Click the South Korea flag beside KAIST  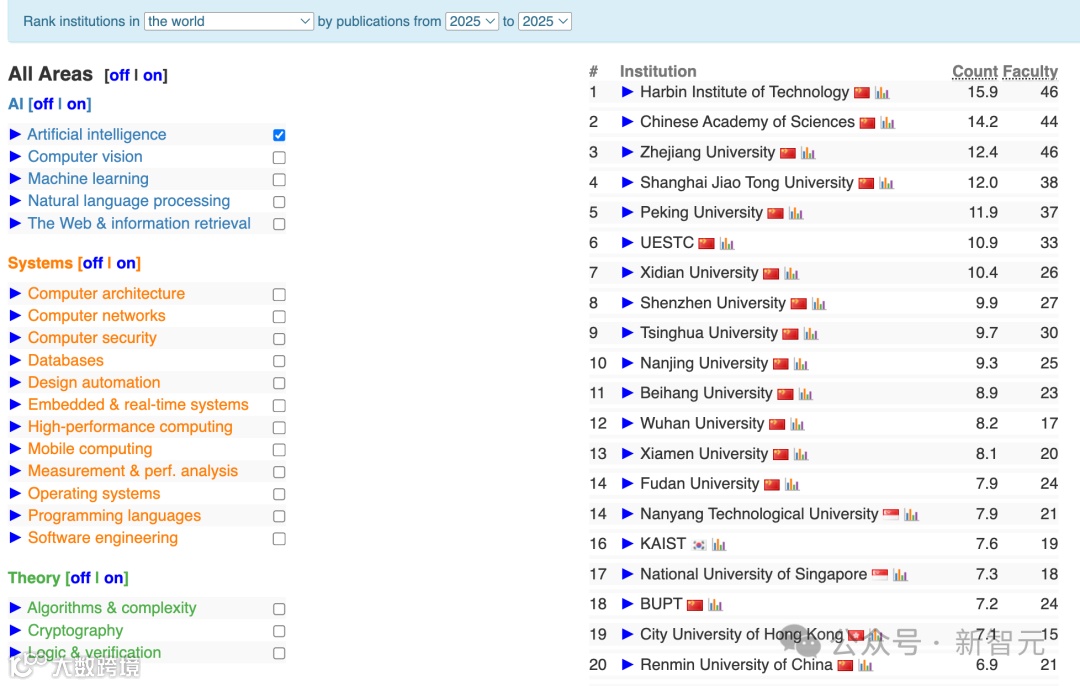699,545
